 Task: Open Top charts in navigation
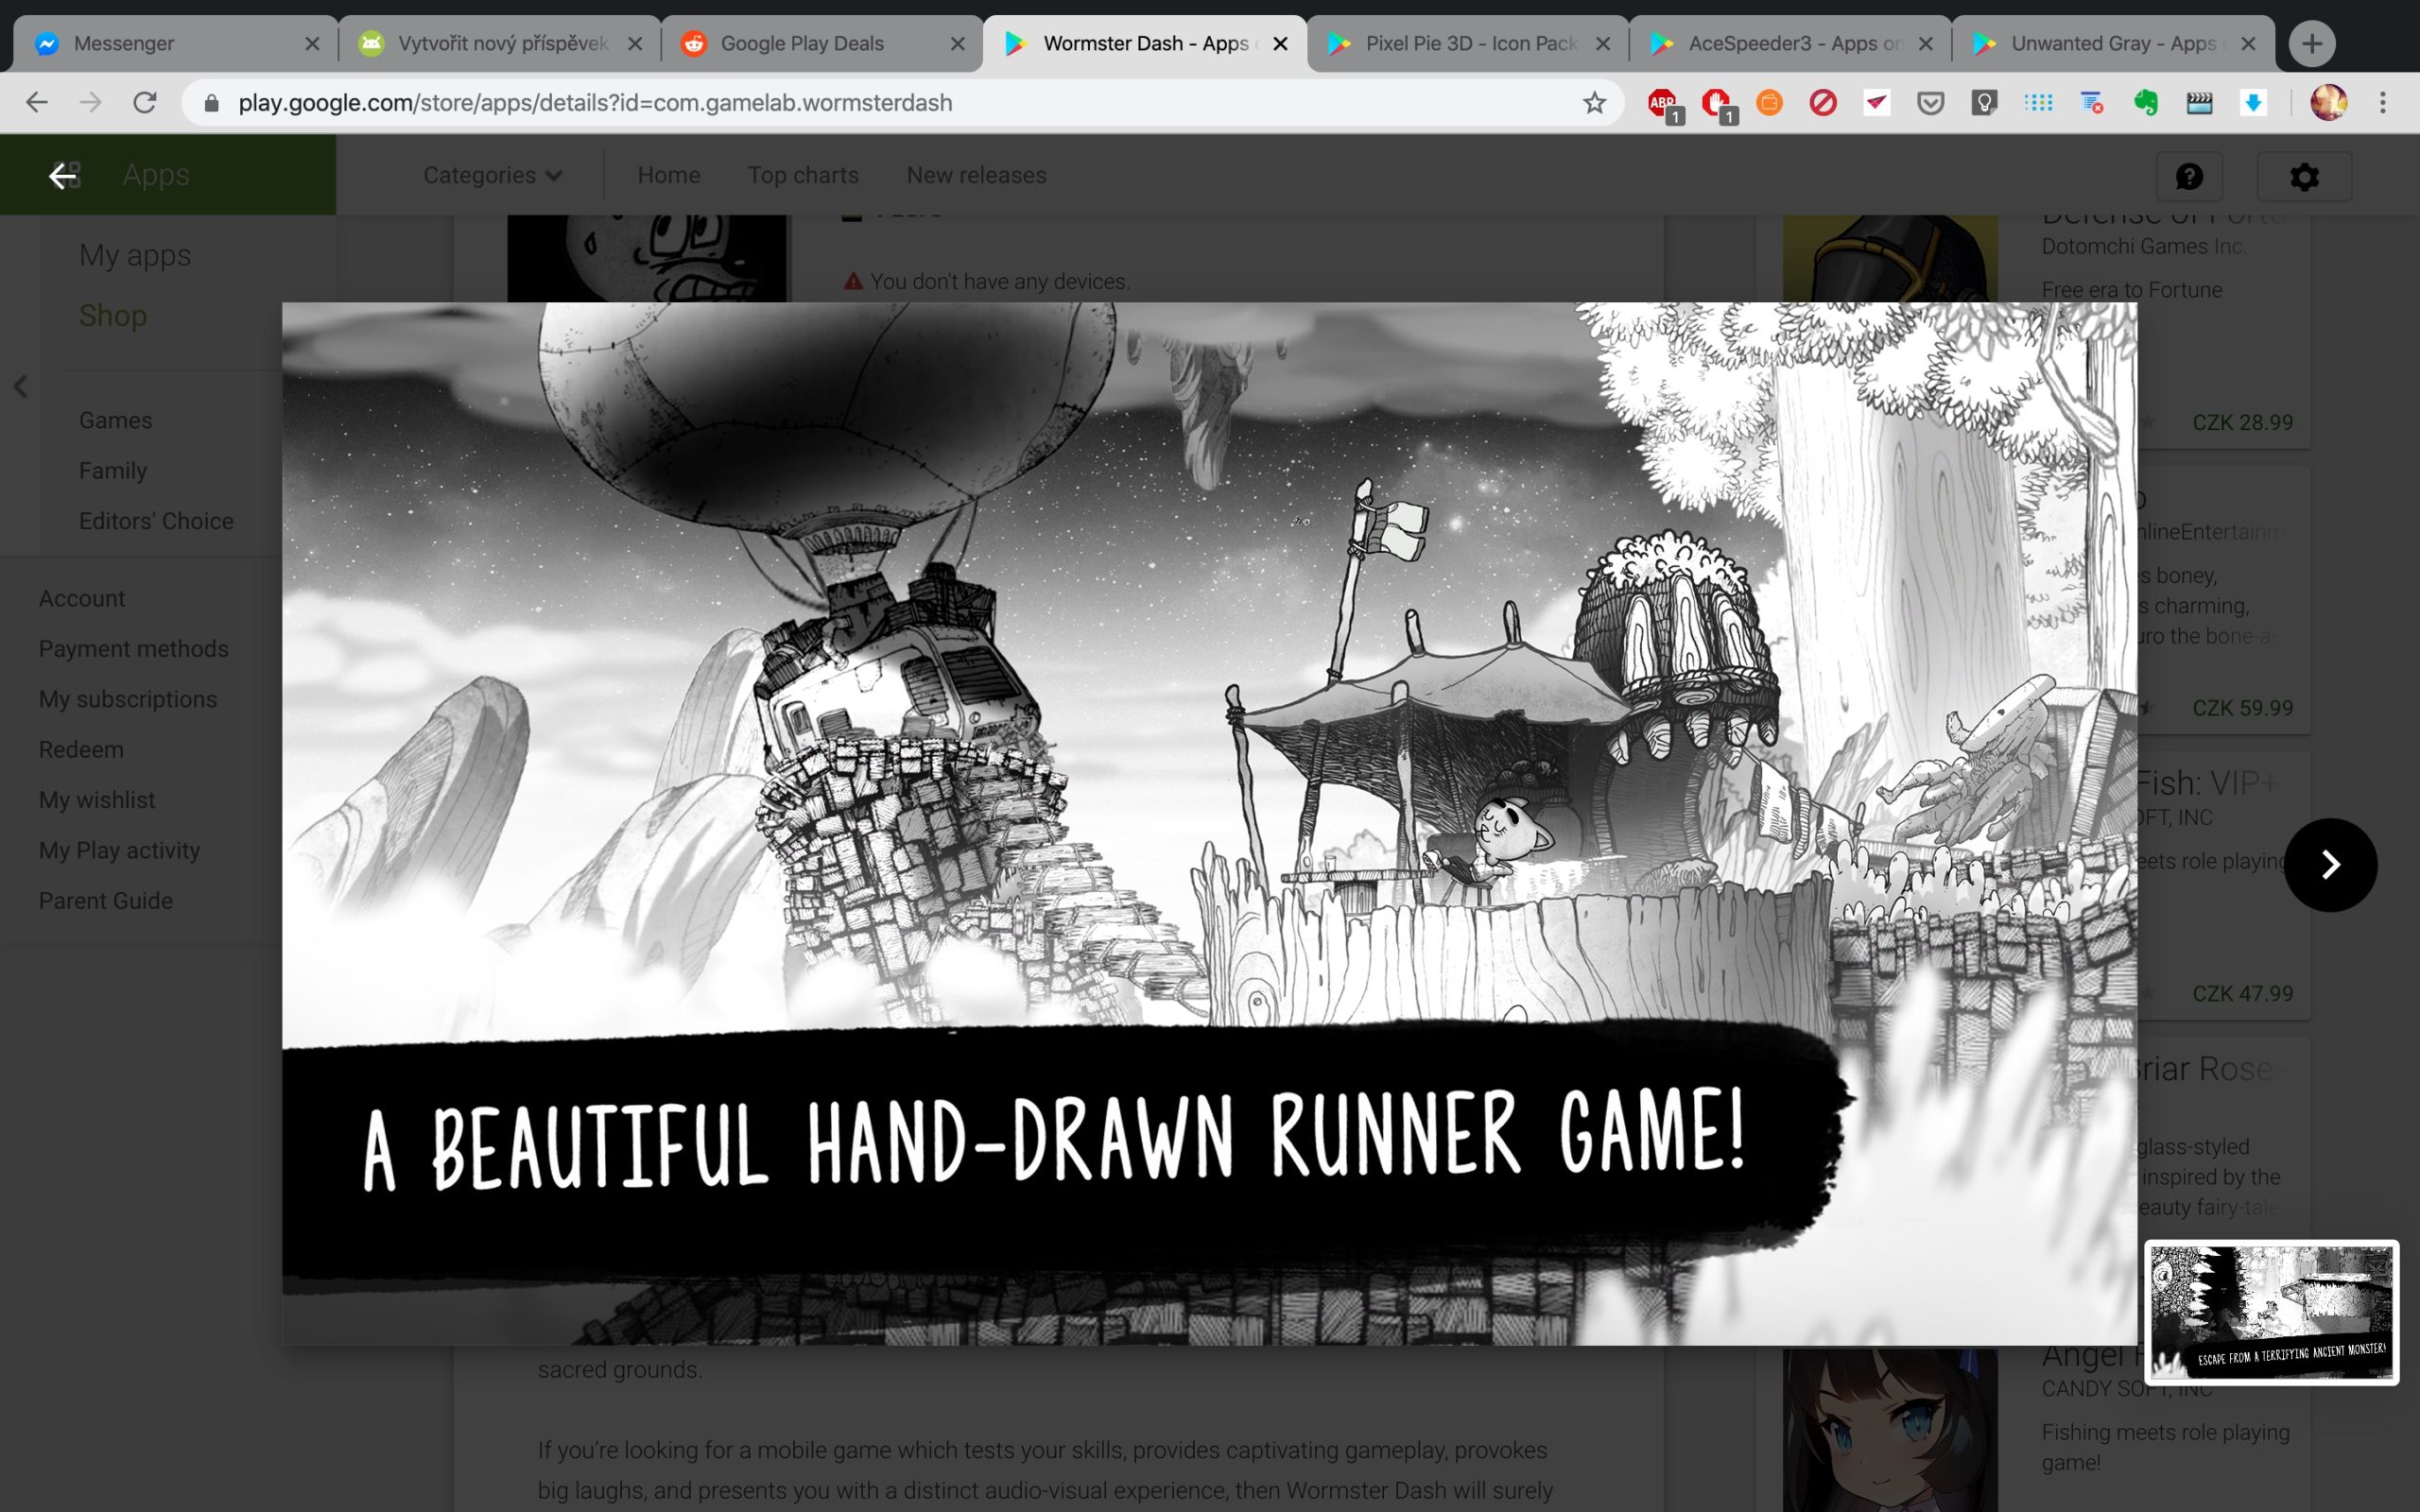click(x=802, y=175)
